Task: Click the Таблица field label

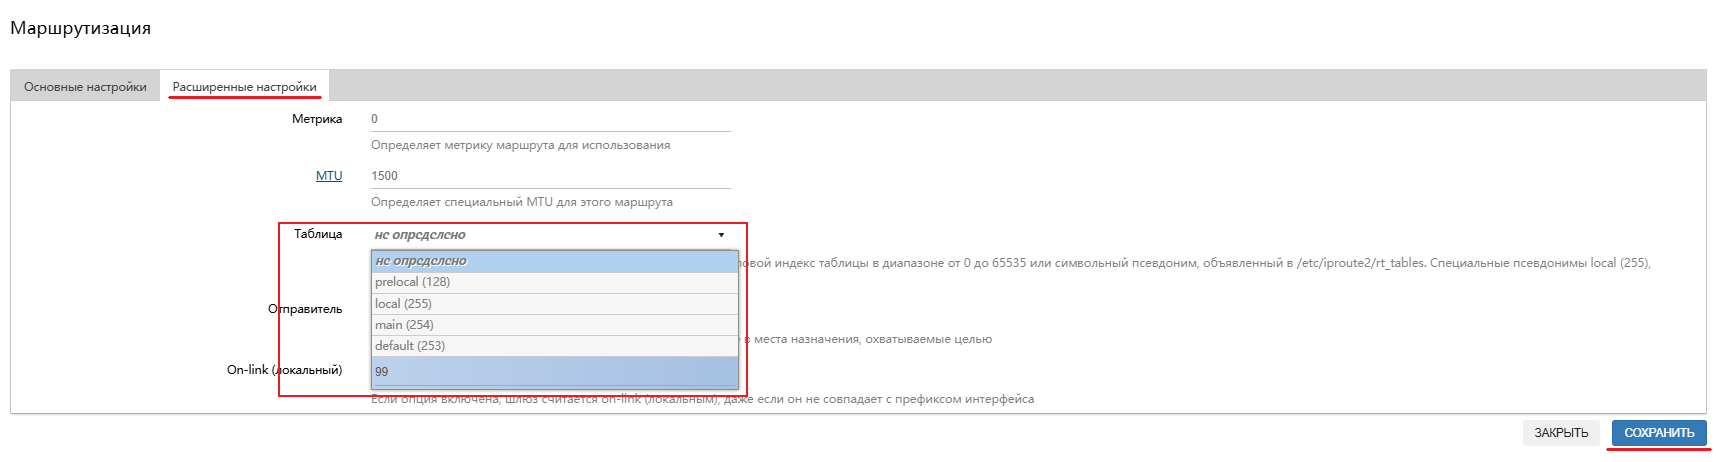Action: coord(317,234)
